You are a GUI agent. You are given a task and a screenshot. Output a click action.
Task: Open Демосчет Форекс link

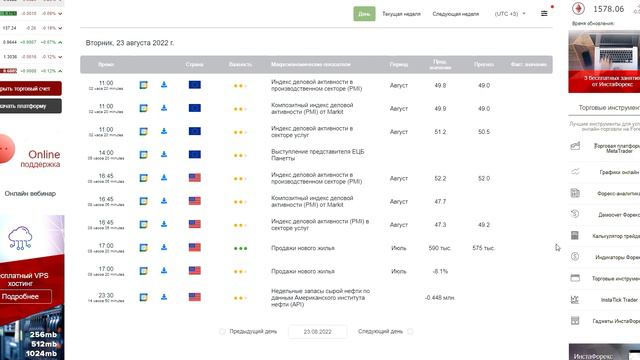(x=619, y=215)
